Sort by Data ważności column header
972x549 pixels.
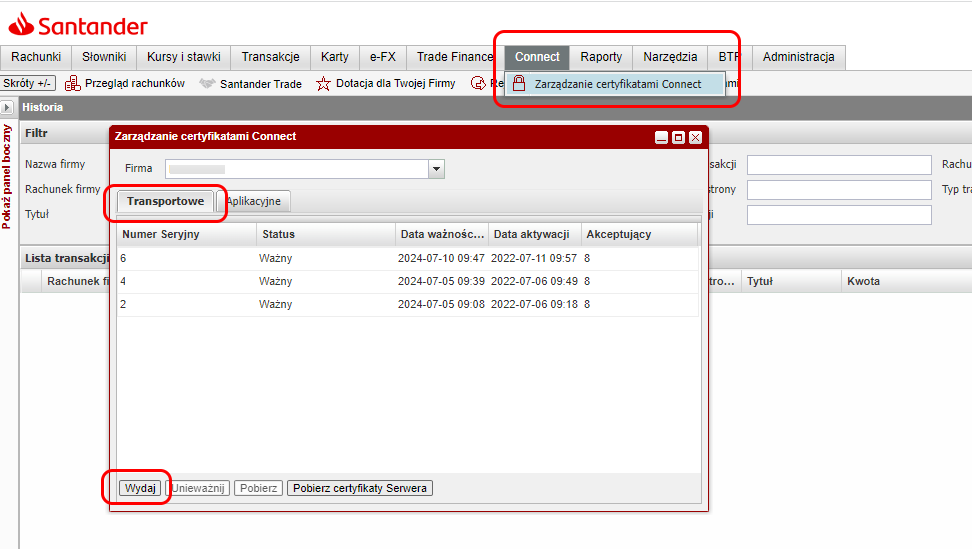tap(442, 234)
